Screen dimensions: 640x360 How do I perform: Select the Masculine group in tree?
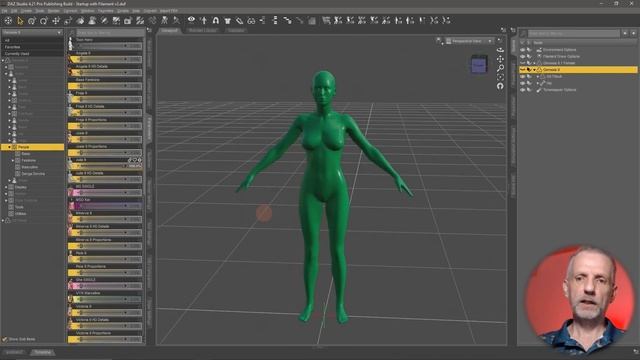pos(30,167)
